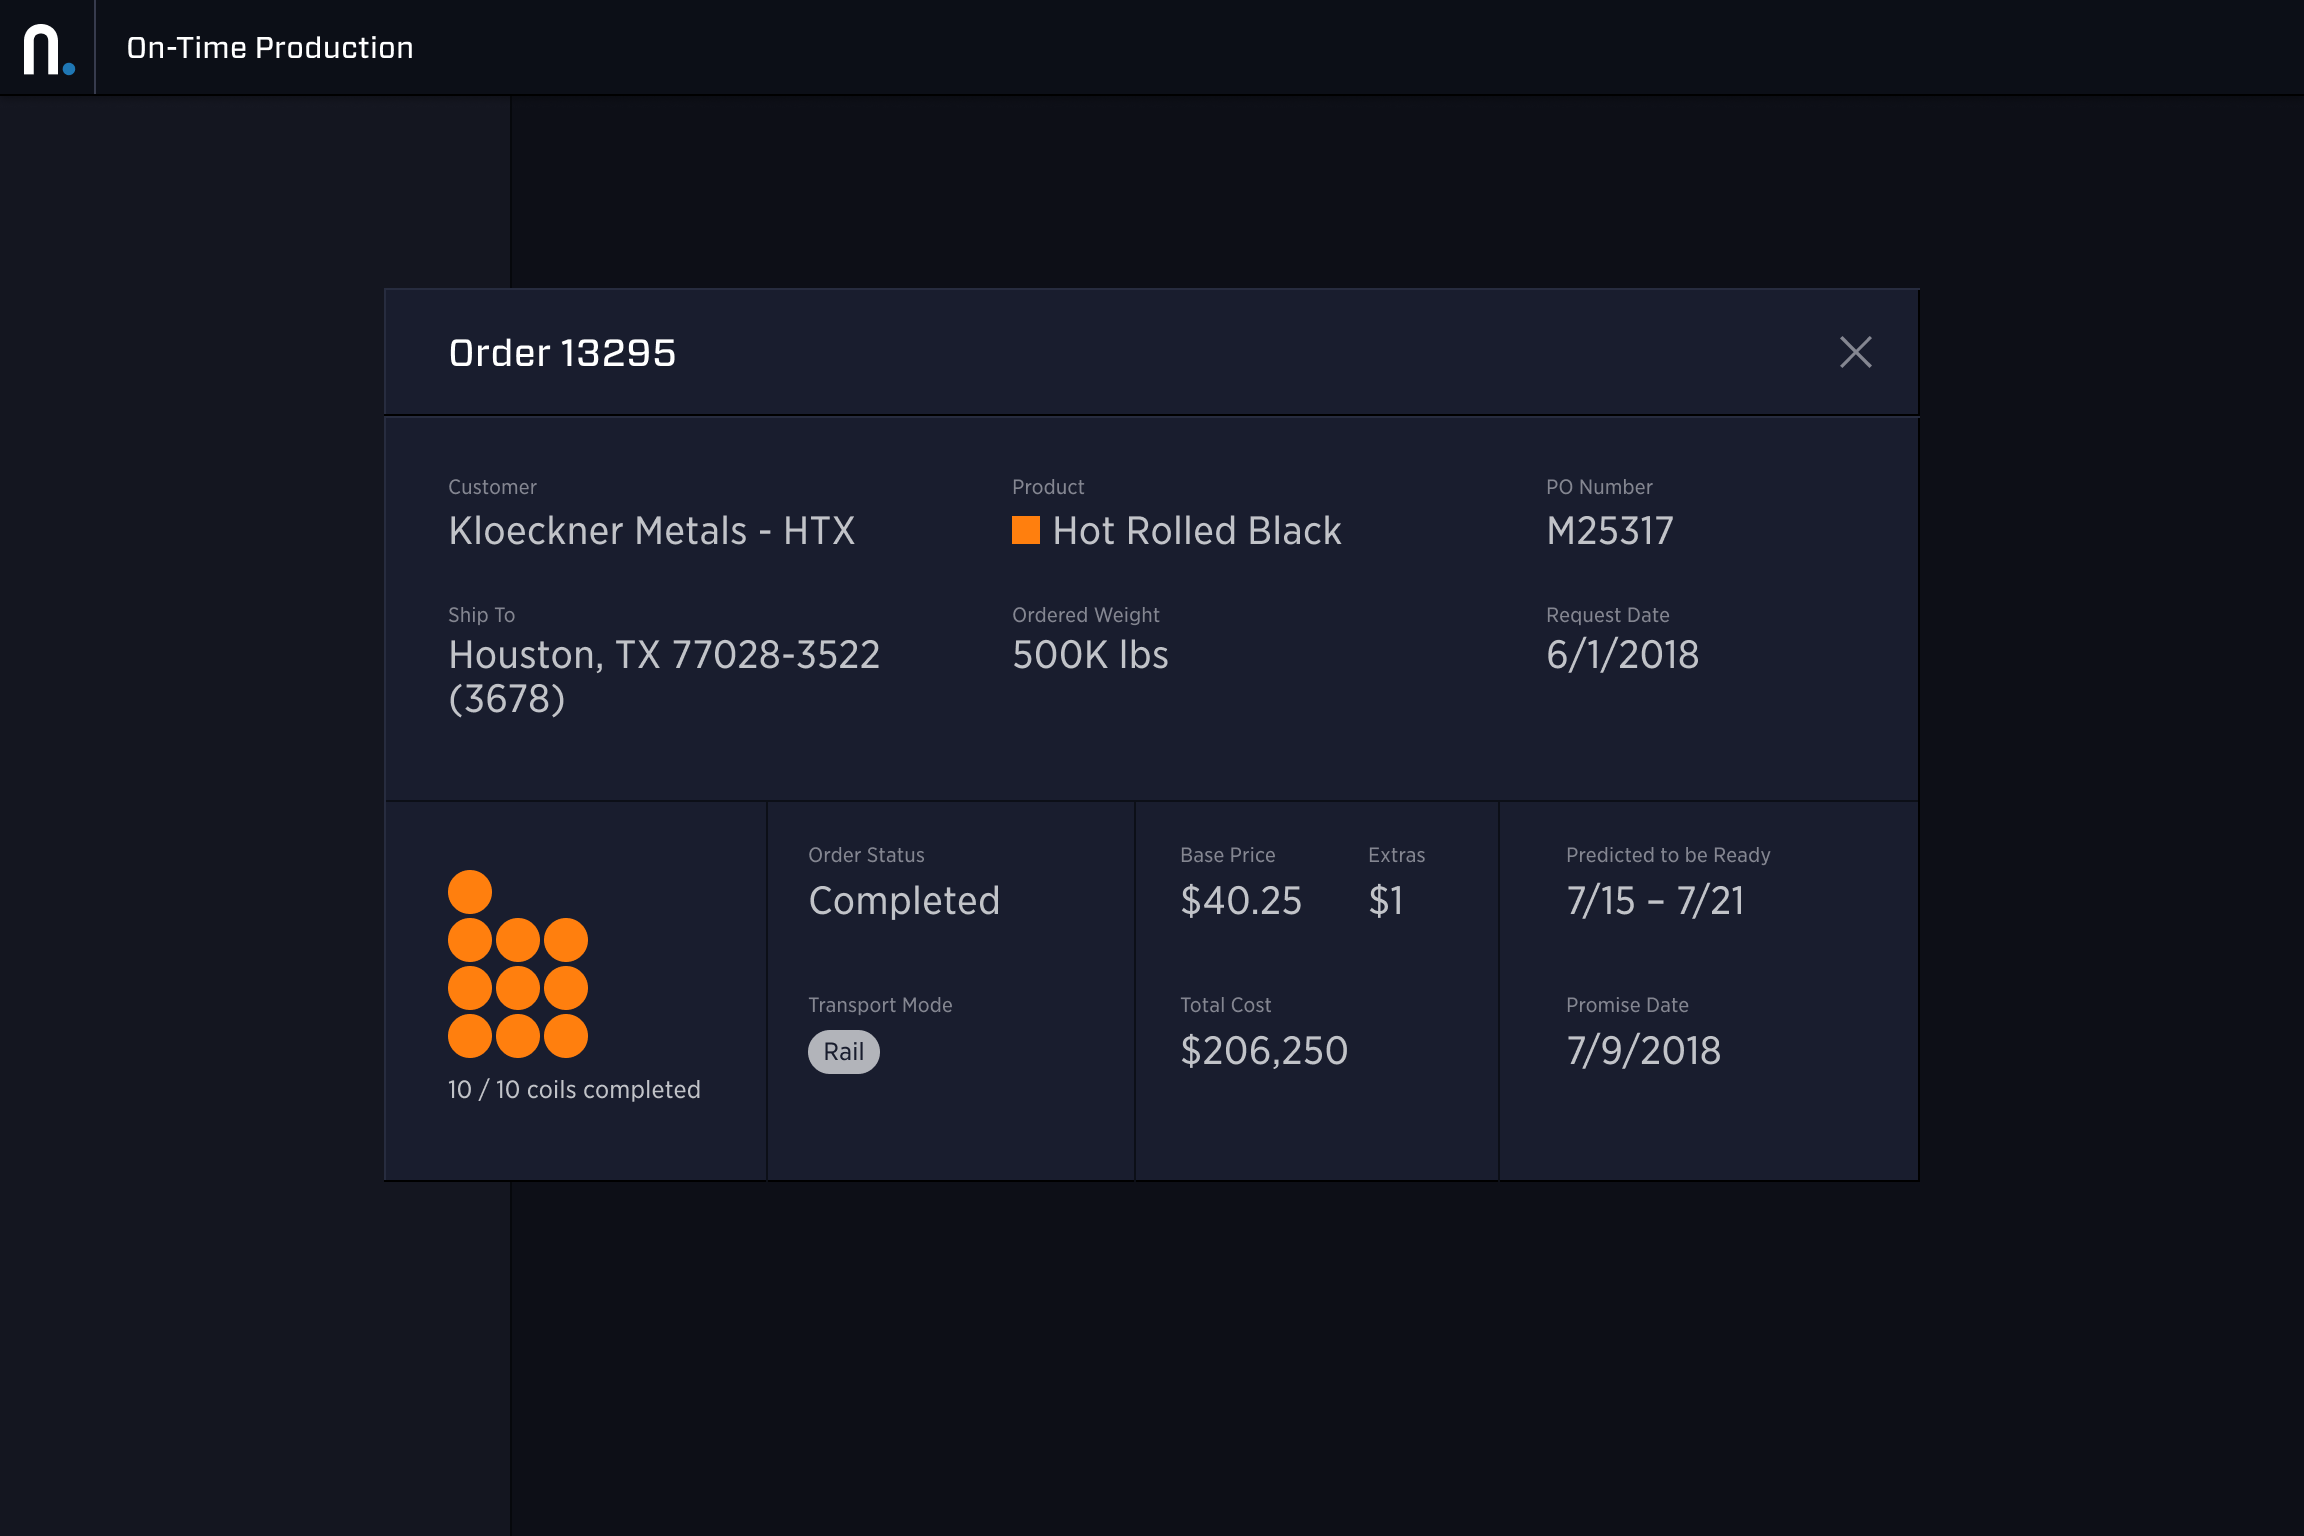This screenshot has width=2304, height=1536.
Task: Click the Order Status label
Action: coord(866,855)
